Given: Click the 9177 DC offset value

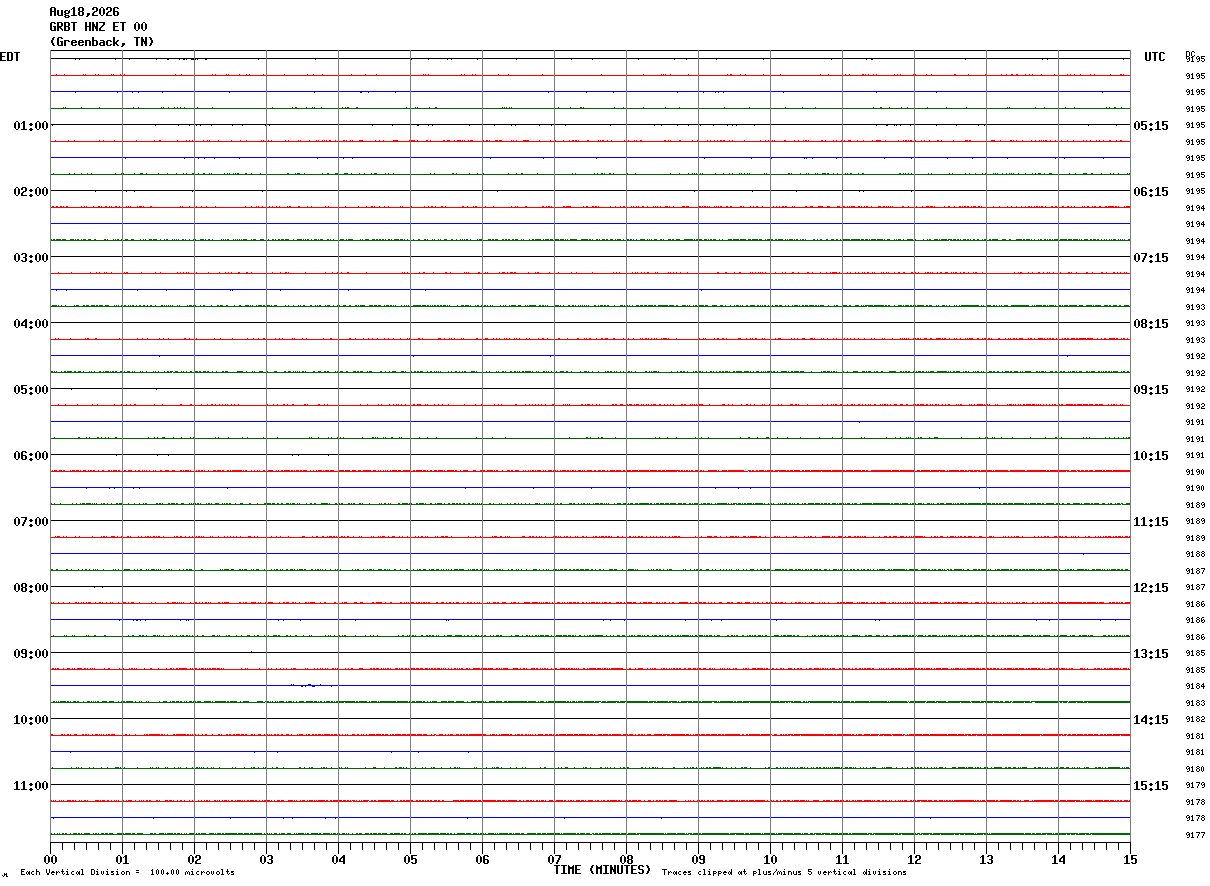Looking at the screenshot, I should point(1195,835).
